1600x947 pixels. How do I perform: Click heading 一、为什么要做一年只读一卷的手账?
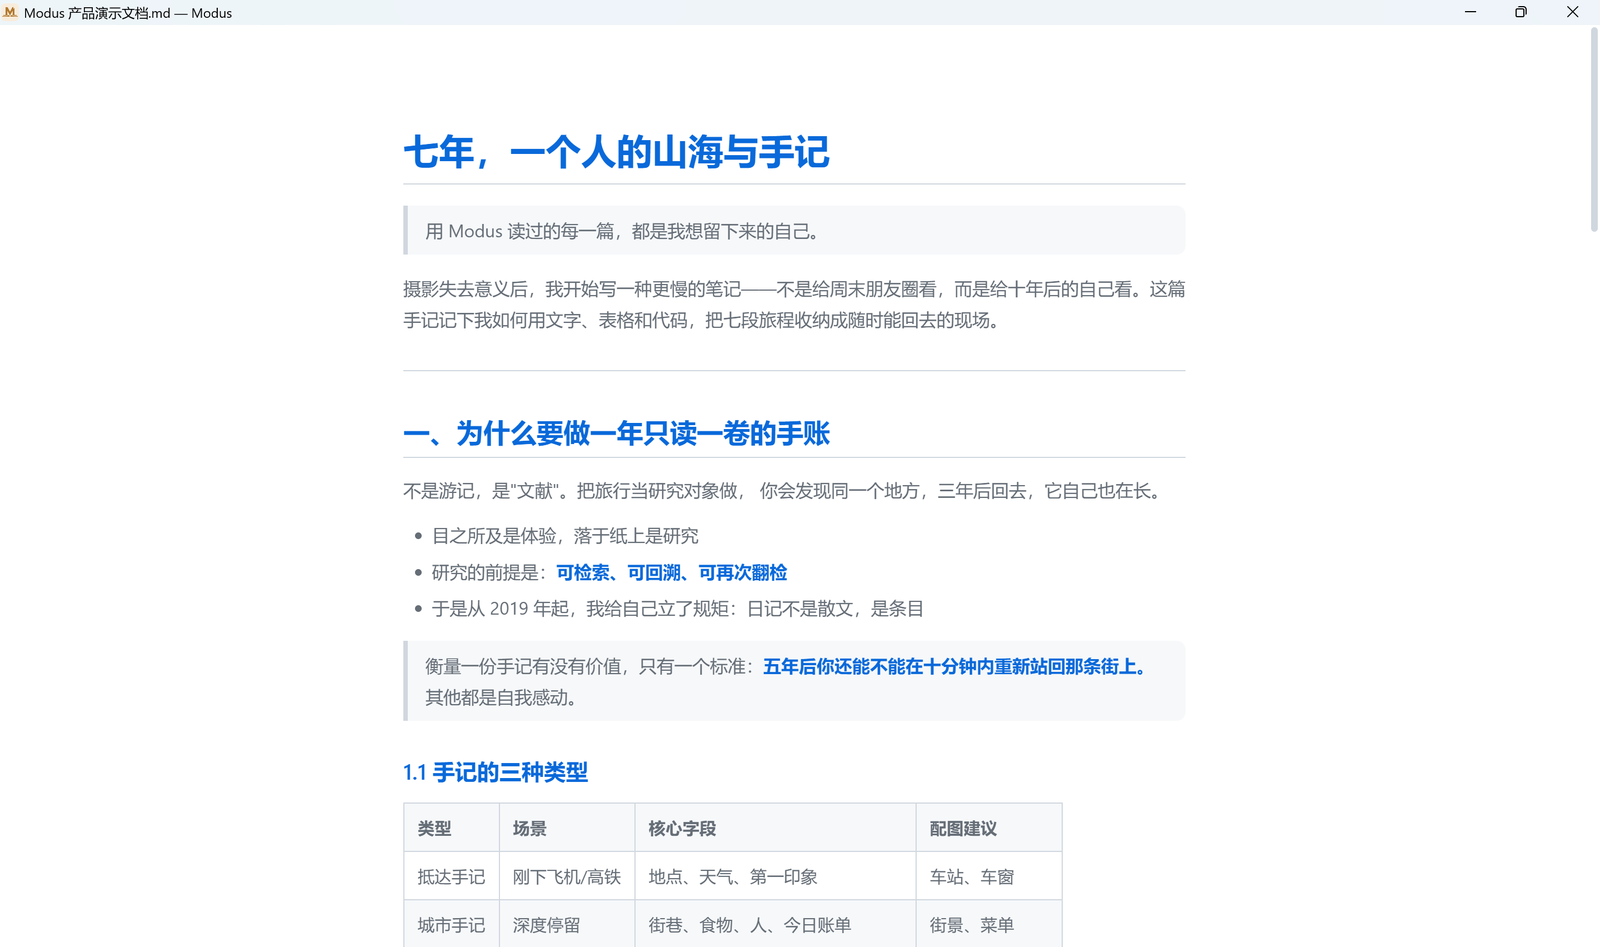coord(616,433)
